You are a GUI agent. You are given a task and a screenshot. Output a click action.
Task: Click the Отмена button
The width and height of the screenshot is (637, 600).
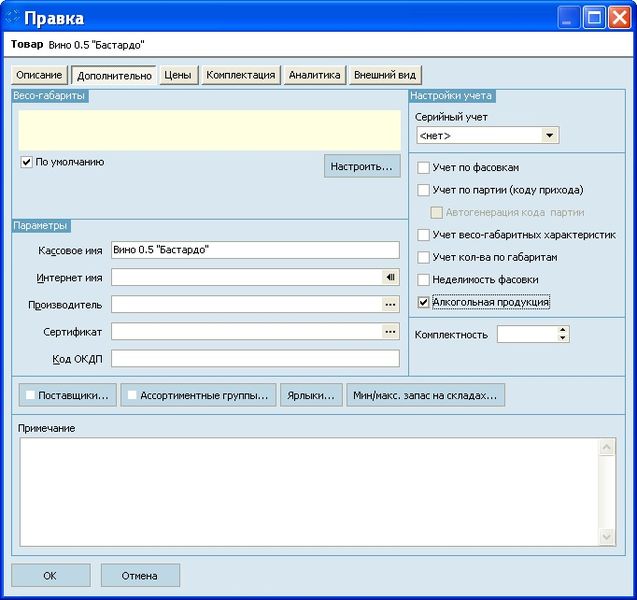point(140,575)
